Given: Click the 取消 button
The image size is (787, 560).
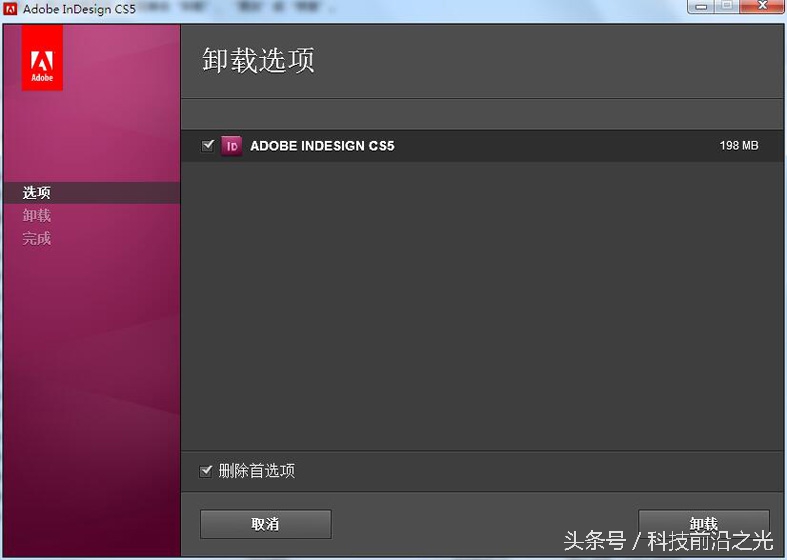Looking at the screenshot, I should pos(266,524).
